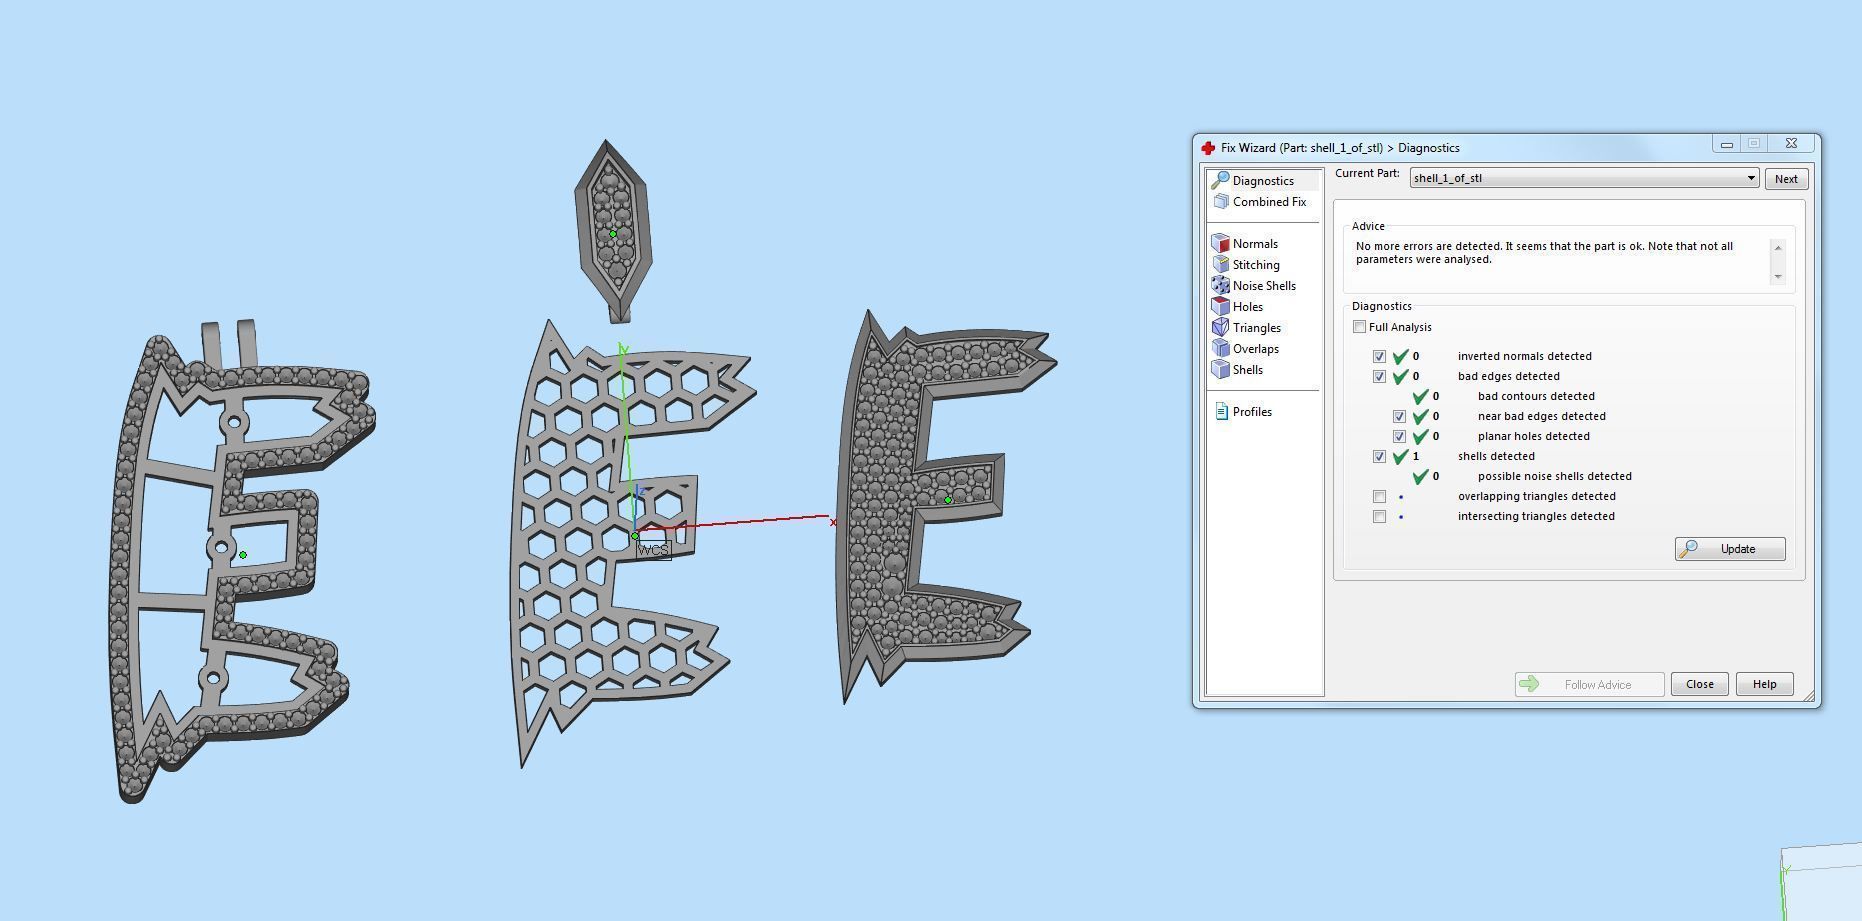Switch to Combined Fix page label

point(1269,202)
